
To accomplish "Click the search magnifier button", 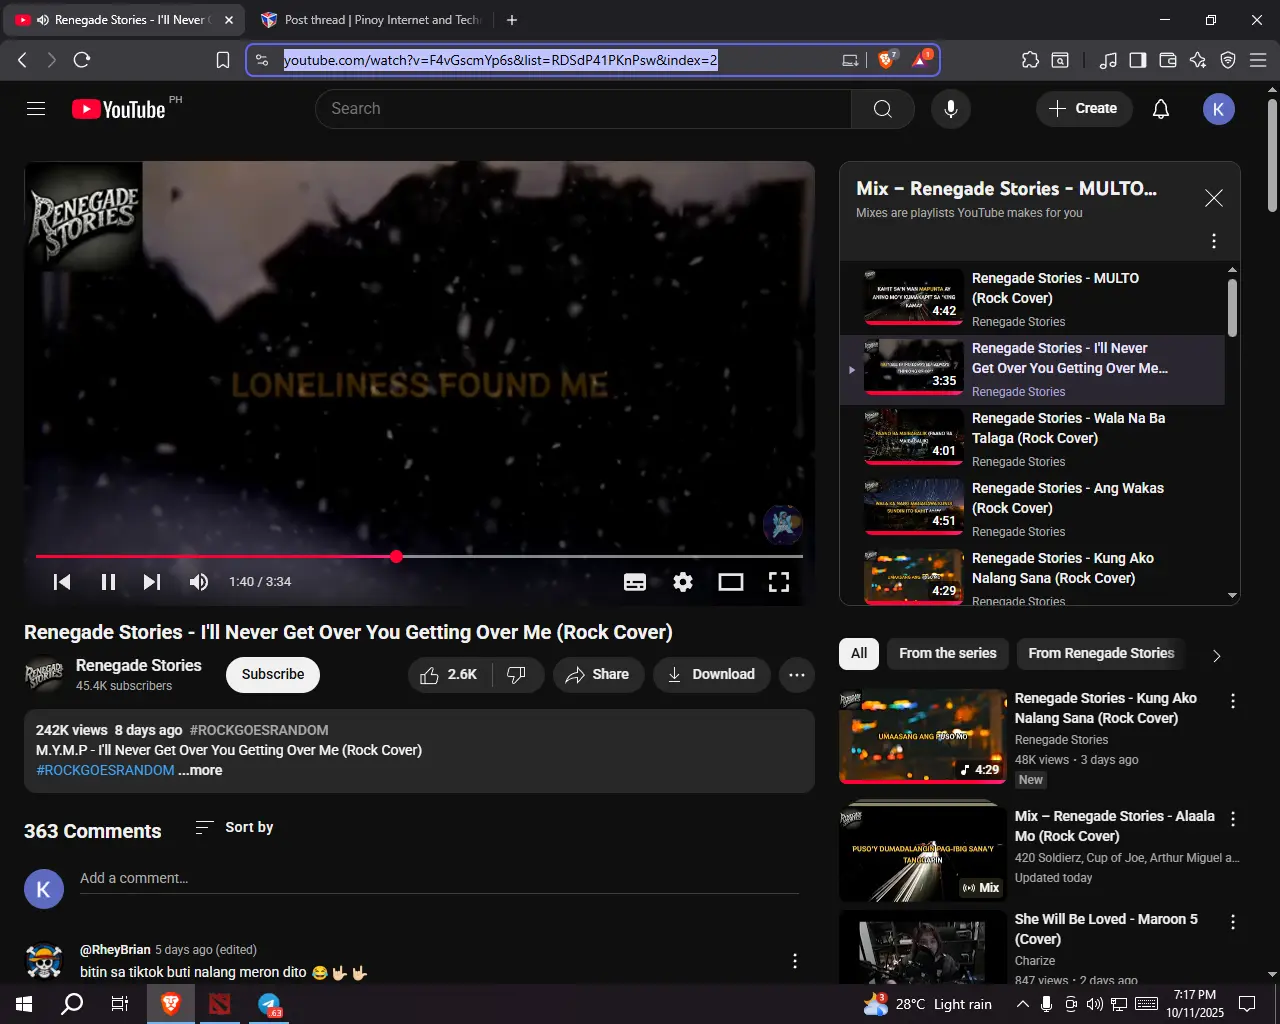I will (x=882, y=109).
